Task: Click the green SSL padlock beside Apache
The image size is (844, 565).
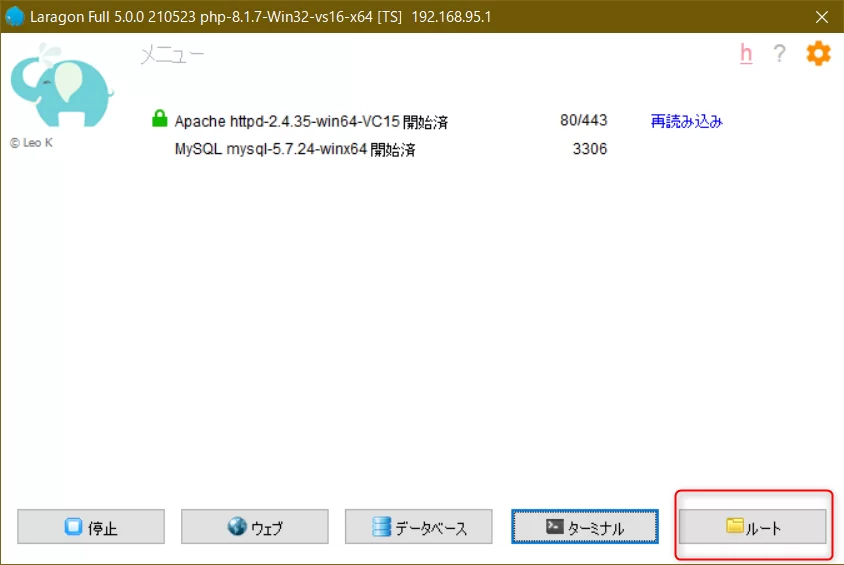Action: coord(159,118)
